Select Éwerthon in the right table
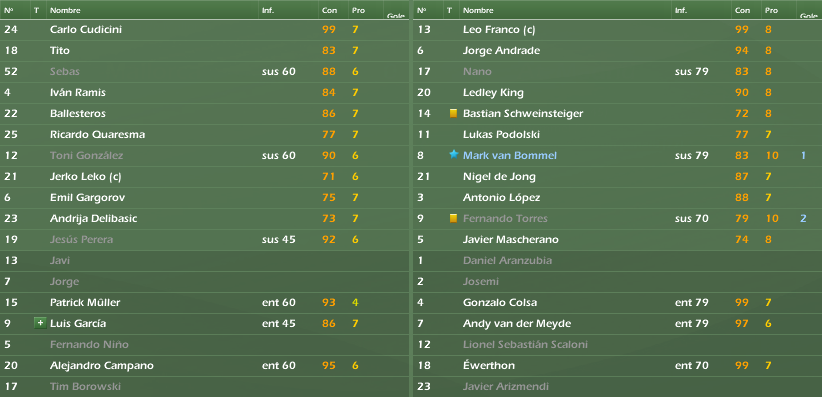Image resolution: width=822 pixels, height=397 pixels. (618, 365)
